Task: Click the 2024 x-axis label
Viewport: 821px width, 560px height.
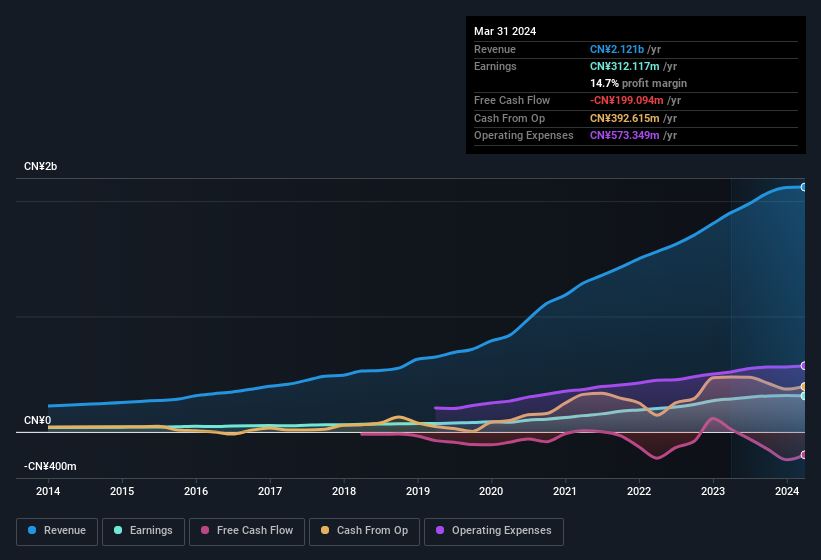Action: (x=787, y=491)
